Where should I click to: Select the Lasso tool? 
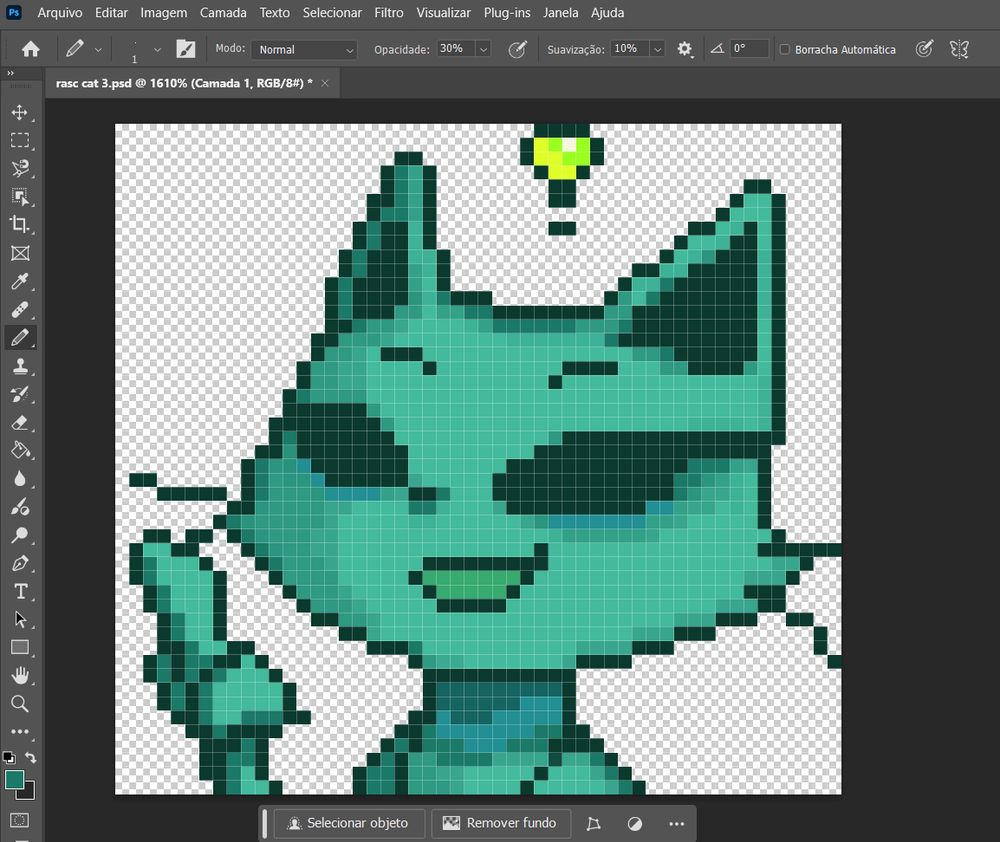[x=20, y=168]
